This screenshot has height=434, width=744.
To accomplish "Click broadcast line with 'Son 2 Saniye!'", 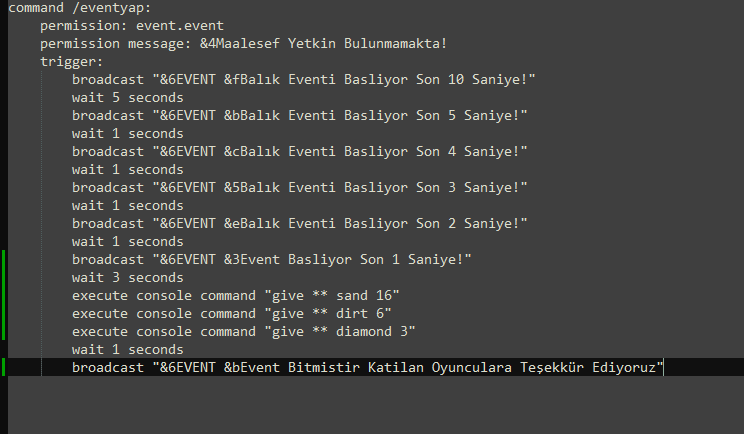I will click(300, 224).
